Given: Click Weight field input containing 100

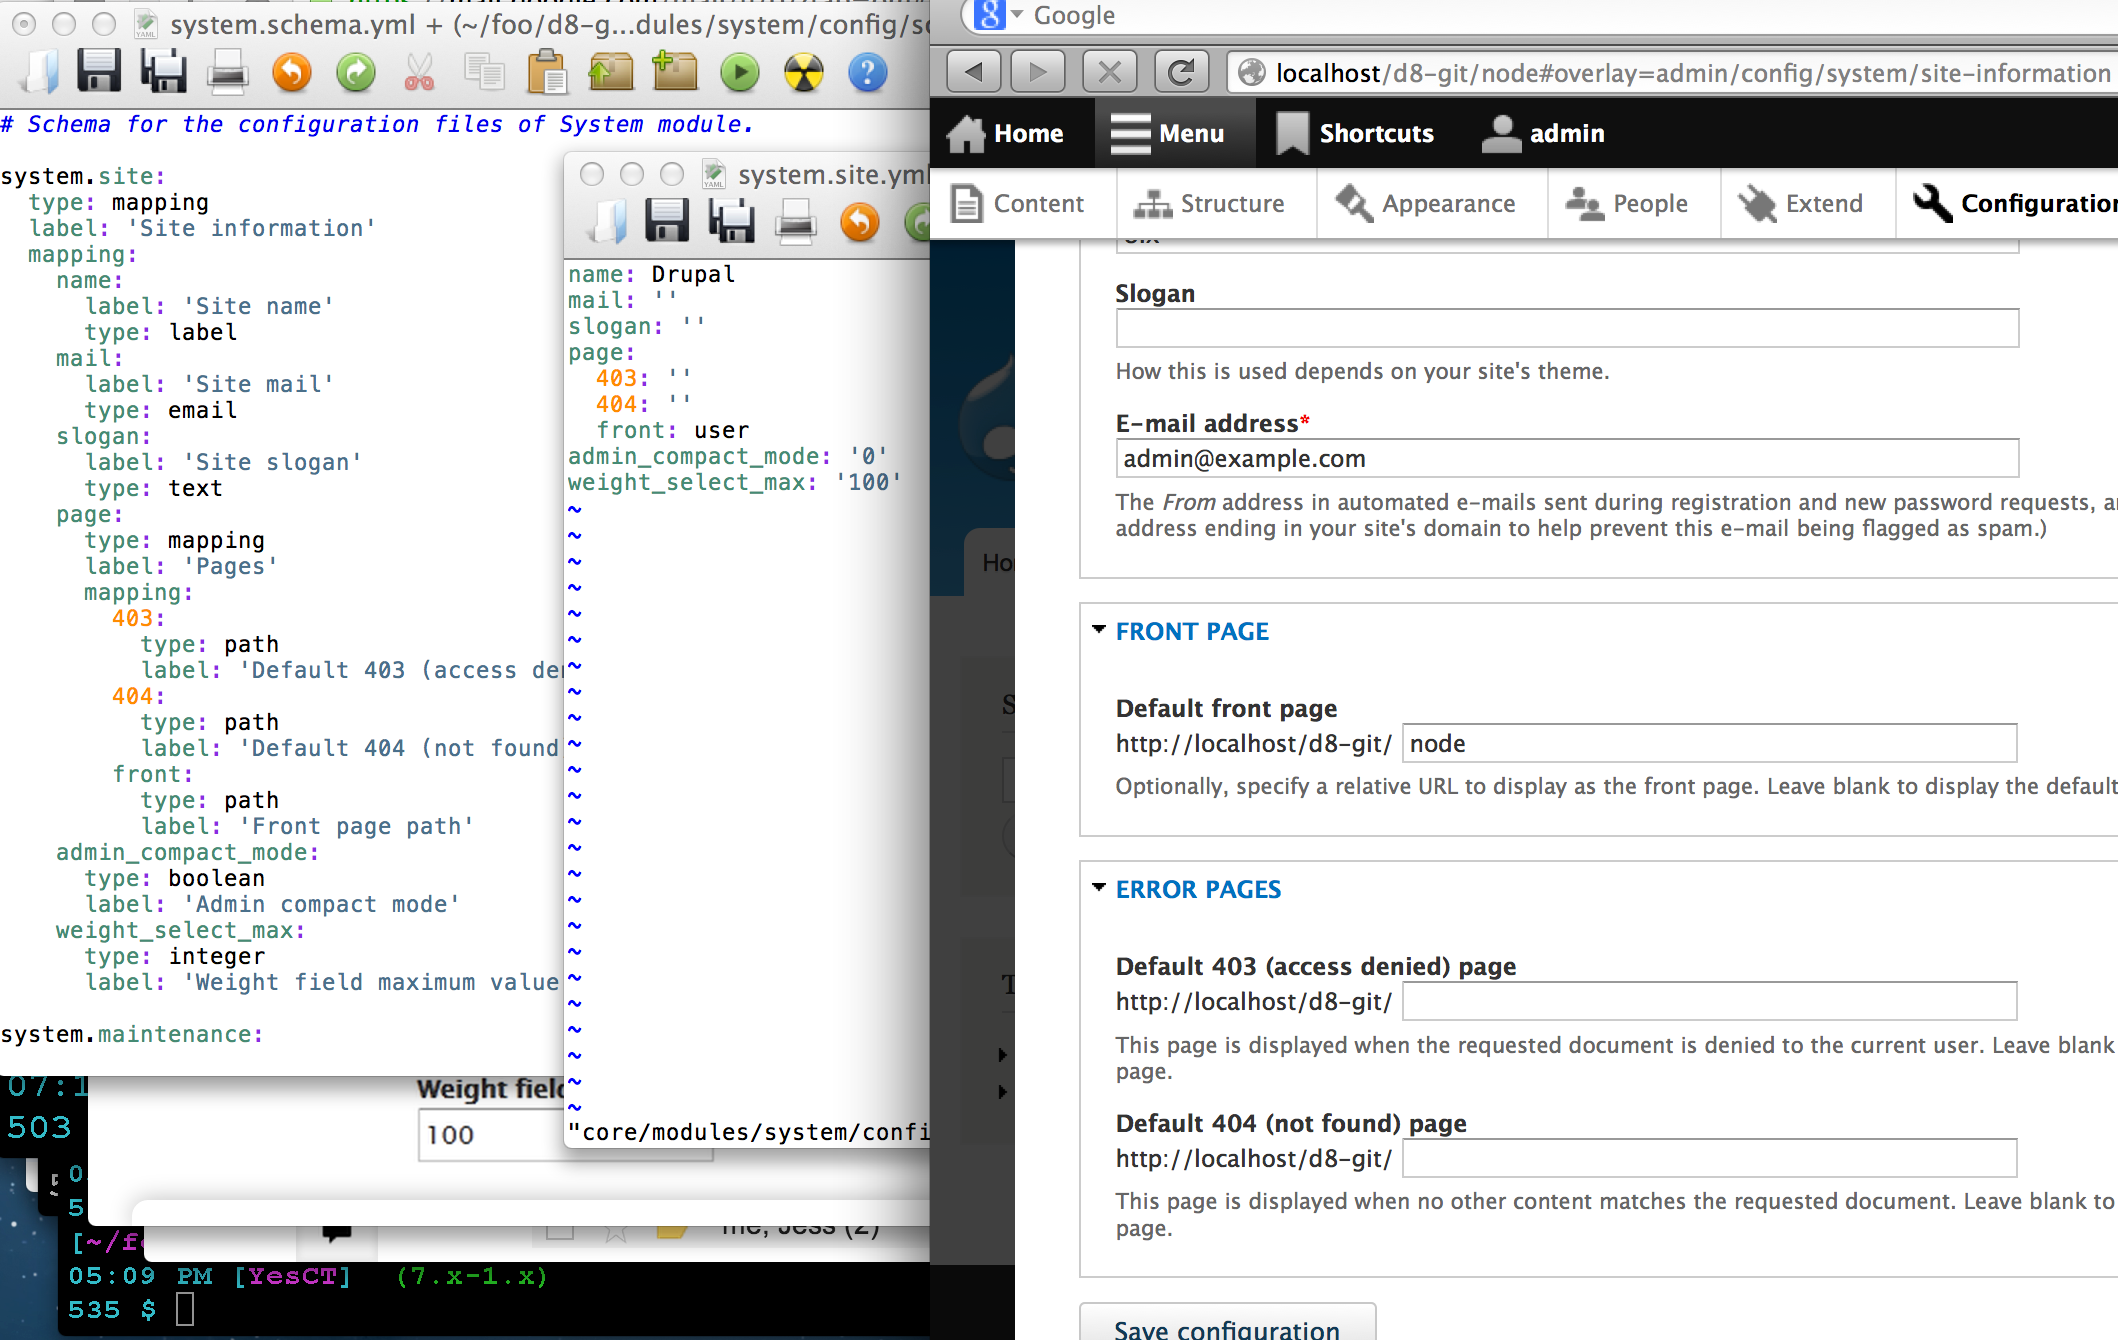Looking at the screenshot, I should [490, 1135].
